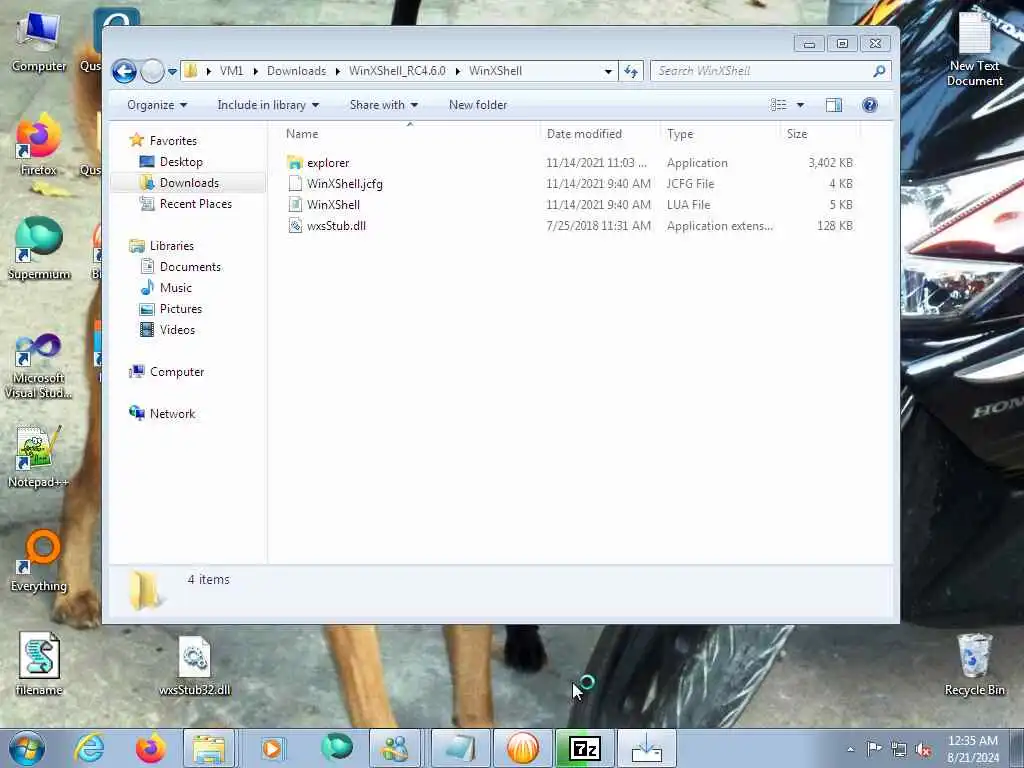Viewport: 1024px width, 768px height.
Task: Go back with the Explorer Back arrow
Action: [x=124, y=71]
